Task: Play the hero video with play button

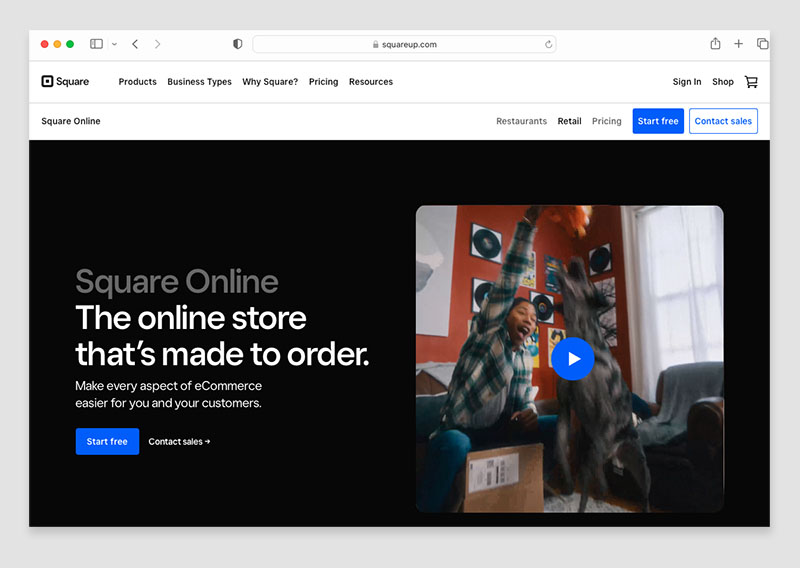Action: (572, 359)
